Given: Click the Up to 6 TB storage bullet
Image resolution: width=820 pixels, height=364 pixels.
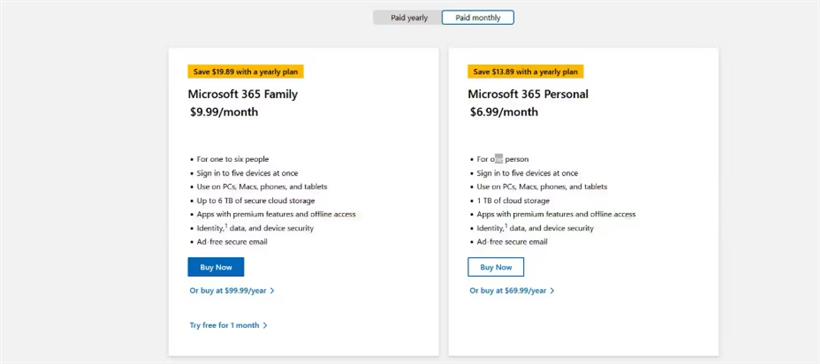Looking at the screenshot, I should coord(256,201).
